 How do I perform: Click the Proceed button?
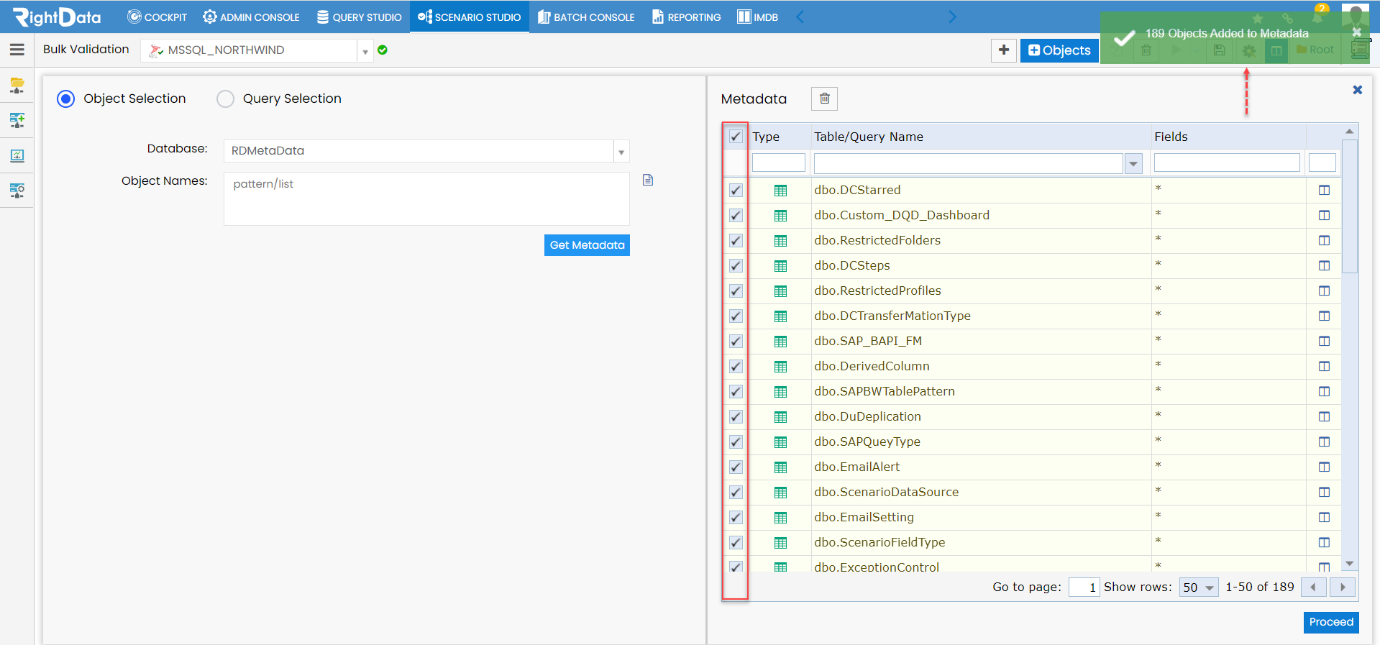1331,622
